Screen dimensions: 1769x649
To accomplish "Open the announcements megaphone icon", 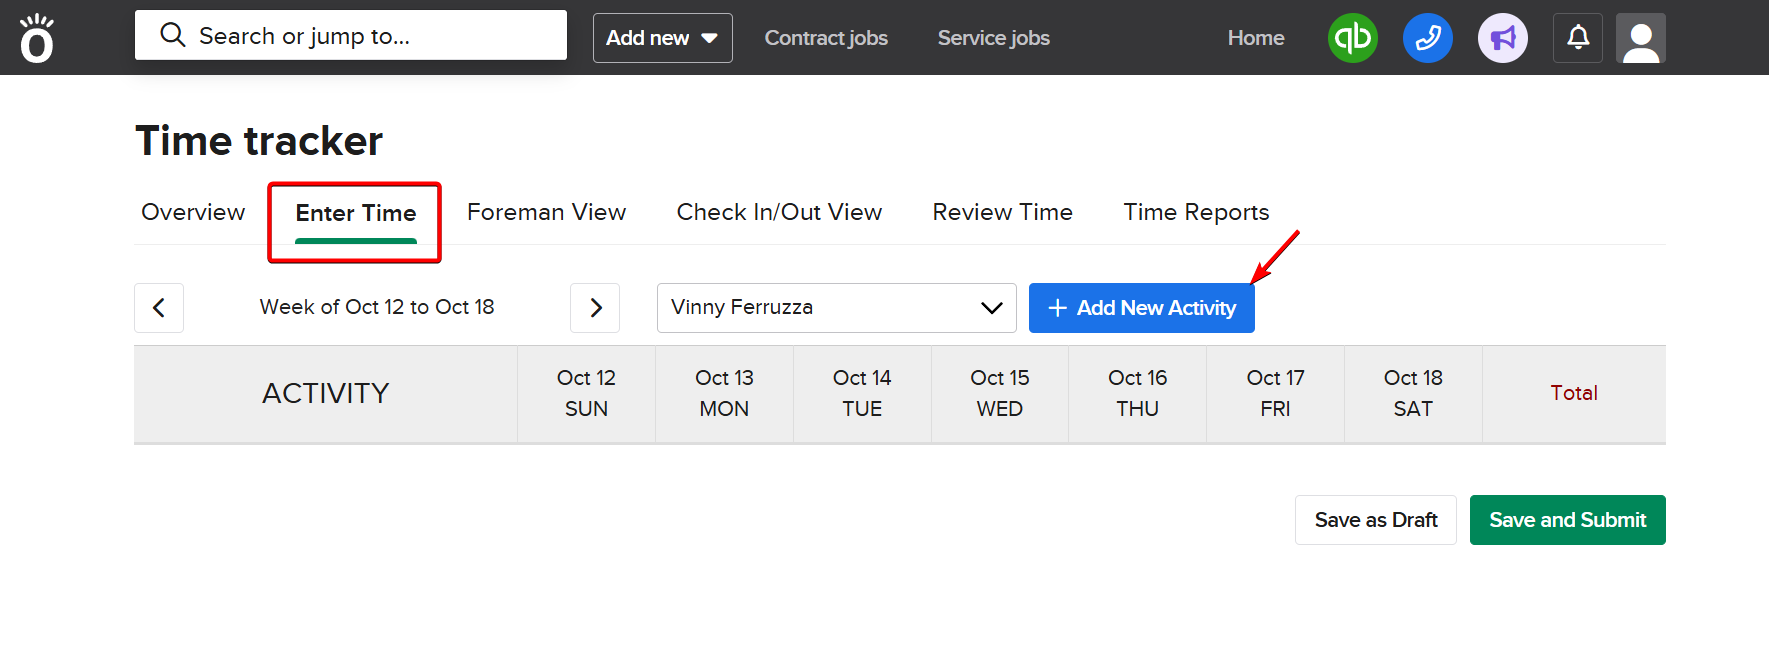I will (1502, 38).
